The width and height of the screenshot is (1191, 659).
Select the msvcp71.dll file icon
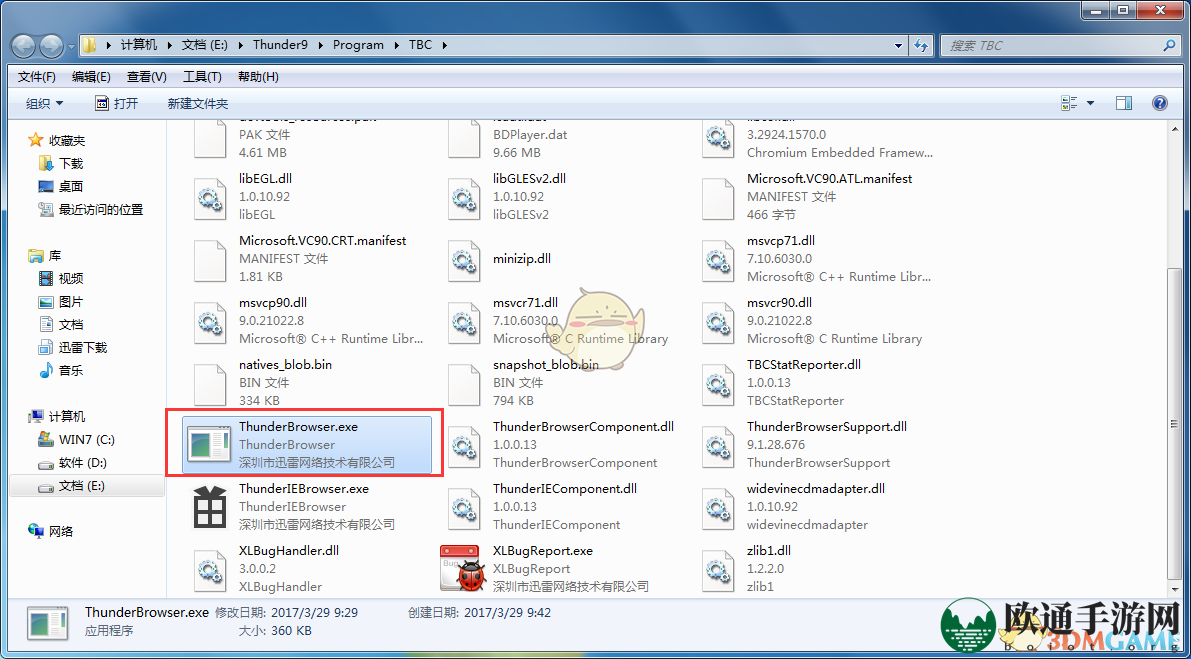click(x=717, y=259)
